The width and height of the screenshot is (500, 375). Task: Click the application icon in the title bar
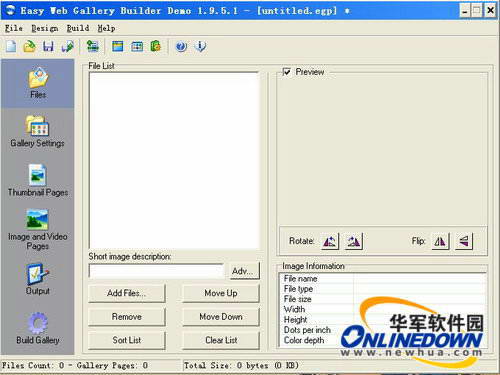pyautogui.click(x=10, y=10)
